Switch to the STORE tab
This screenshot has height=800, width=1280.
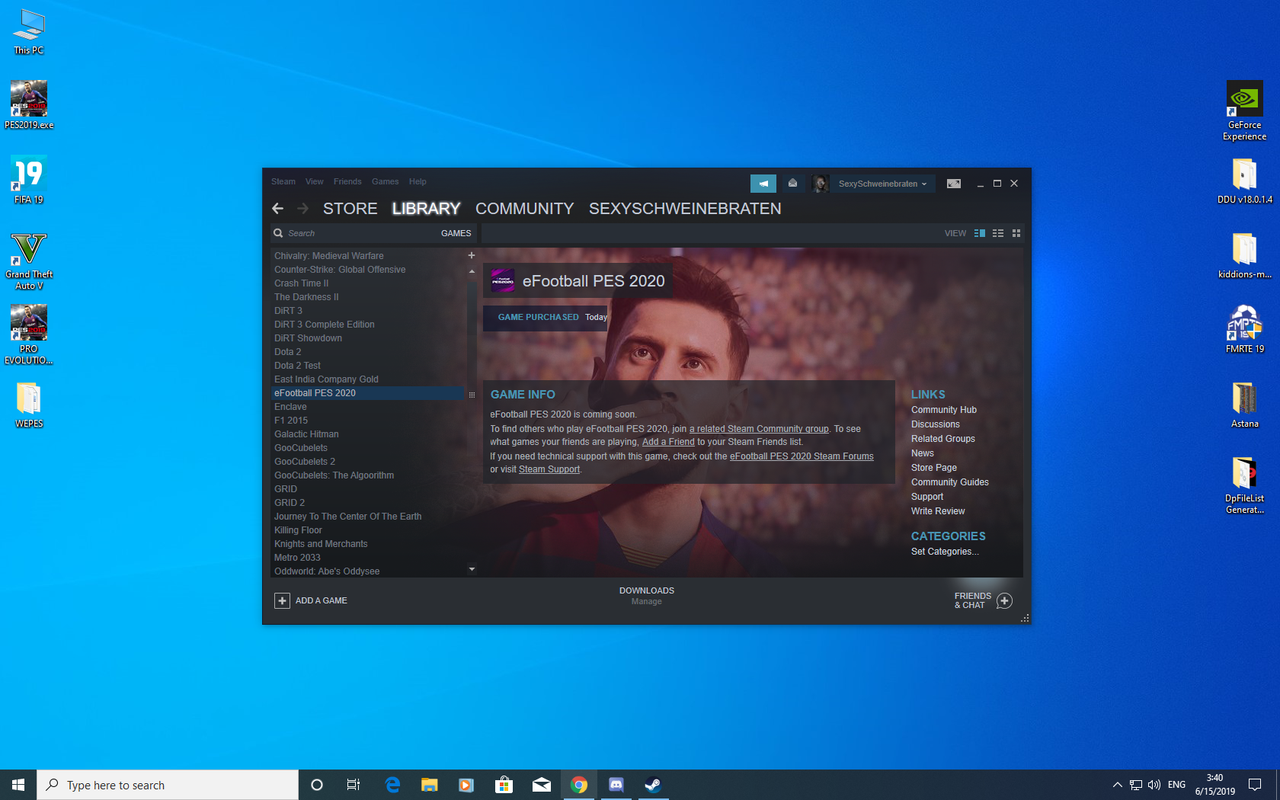tap(349, 208)
